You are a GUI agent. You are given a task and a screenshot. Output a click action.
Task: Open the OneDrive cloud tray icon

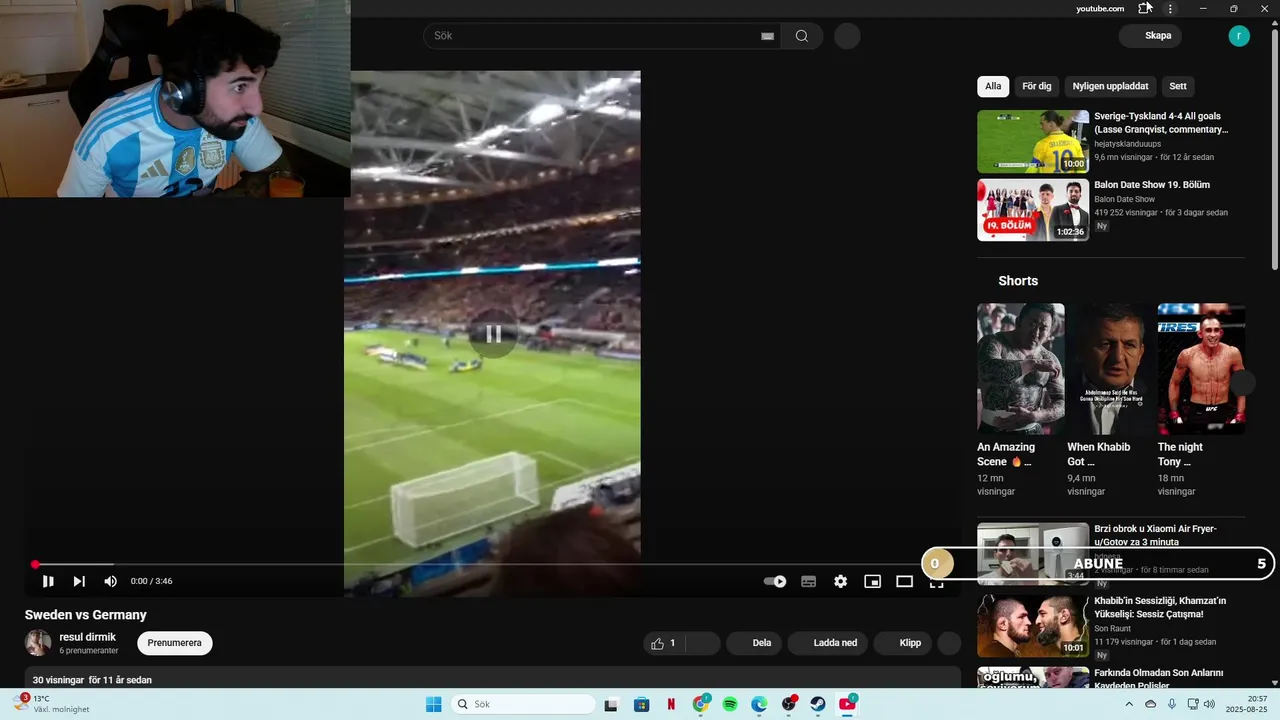coord(1151,704)
